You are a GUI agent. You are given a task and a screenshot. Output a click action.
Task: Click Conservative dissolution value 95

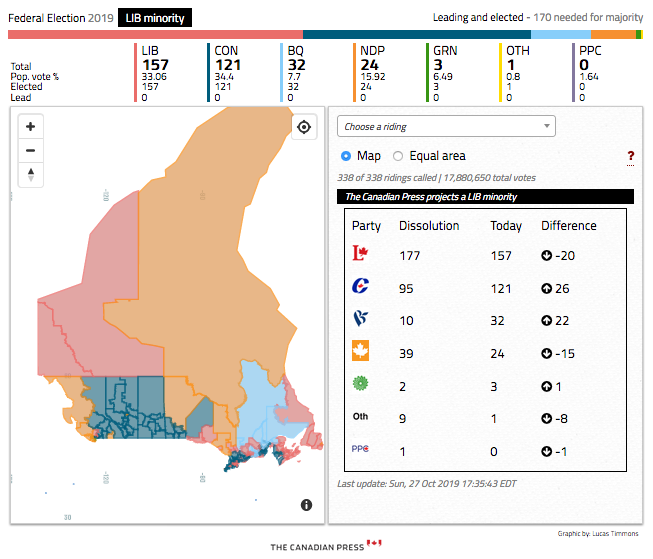point(406,289)
